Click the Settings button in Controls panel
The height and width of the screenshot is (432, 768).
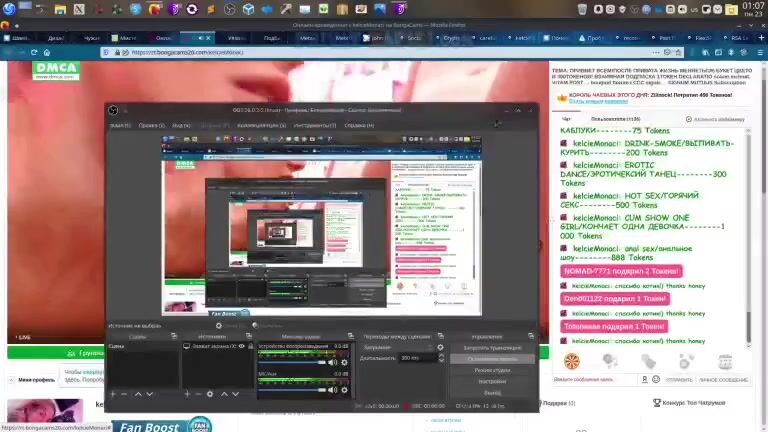pyautogui.click(x=490, y=381)
